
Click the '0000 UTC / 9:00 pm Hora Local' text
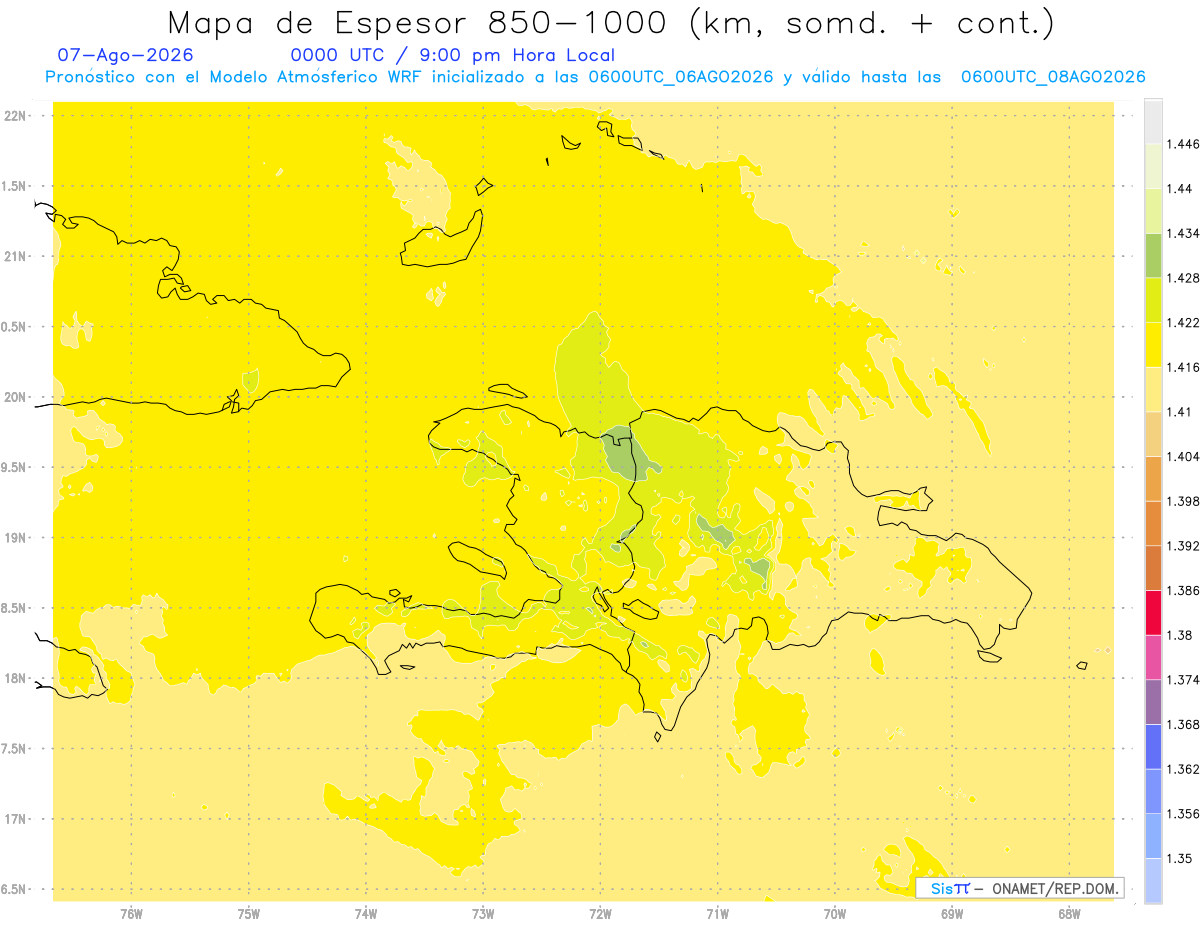[452, 56]
